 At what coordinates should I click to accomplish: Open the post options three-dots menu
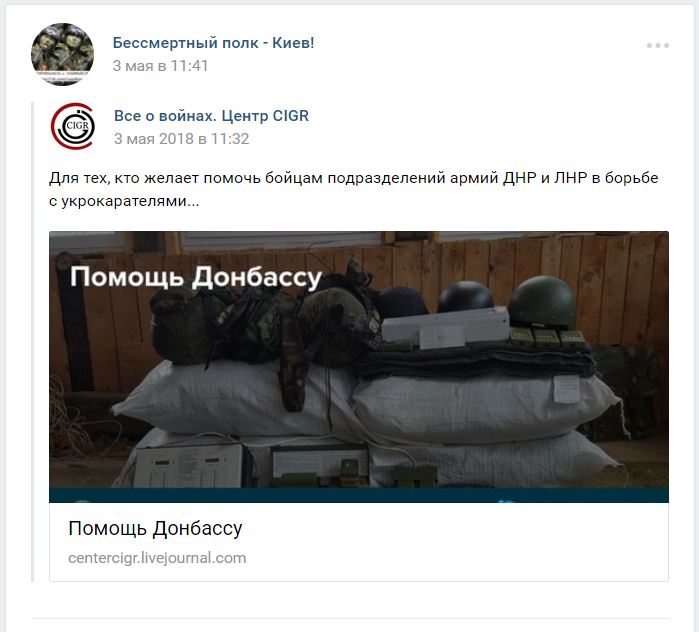[x=658, y=45]
